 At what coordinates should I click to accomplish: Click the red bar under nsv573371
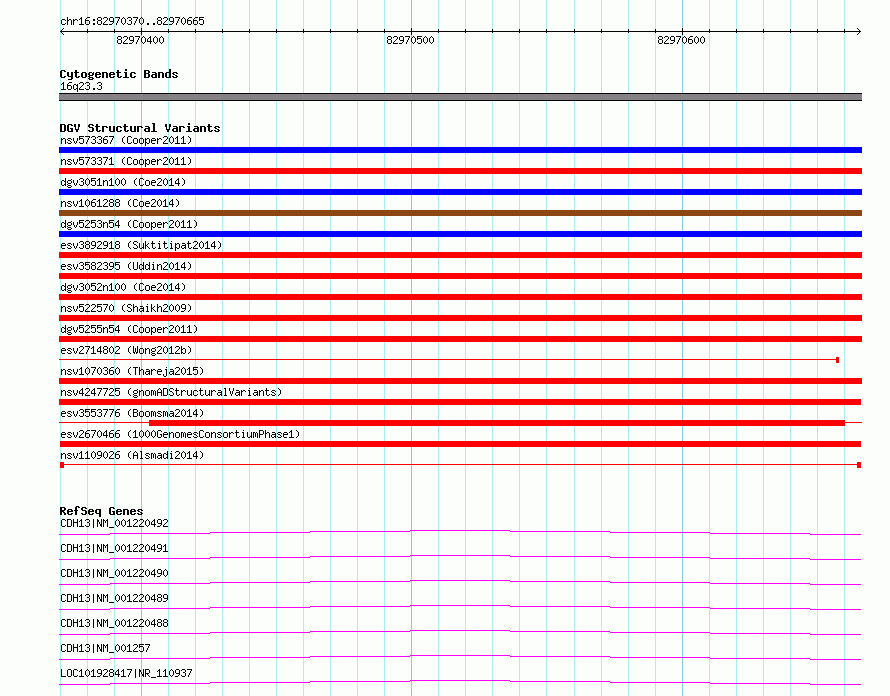point(460,171)
